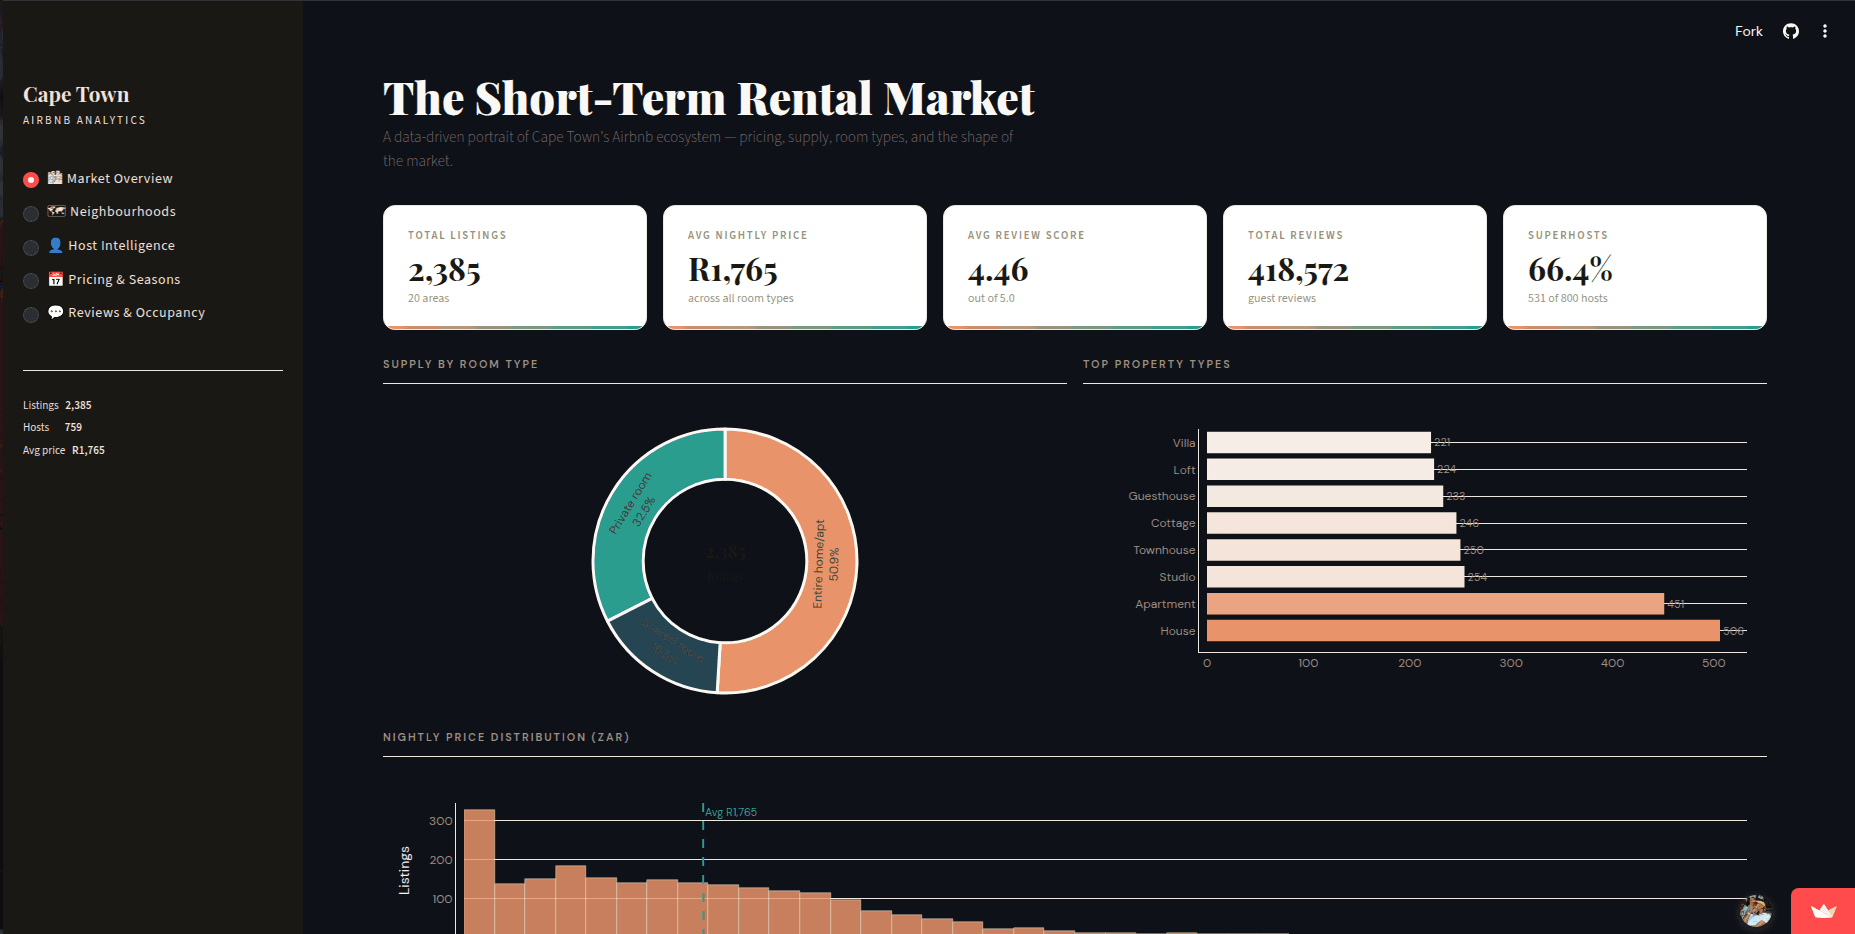
Task: Click the histogram Listings axis label
Action: point(404,870)
